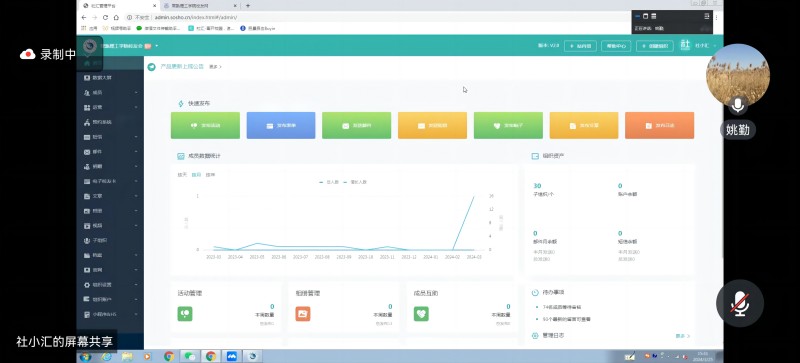Click the 社 logo avatar in header

coord(685,45)
